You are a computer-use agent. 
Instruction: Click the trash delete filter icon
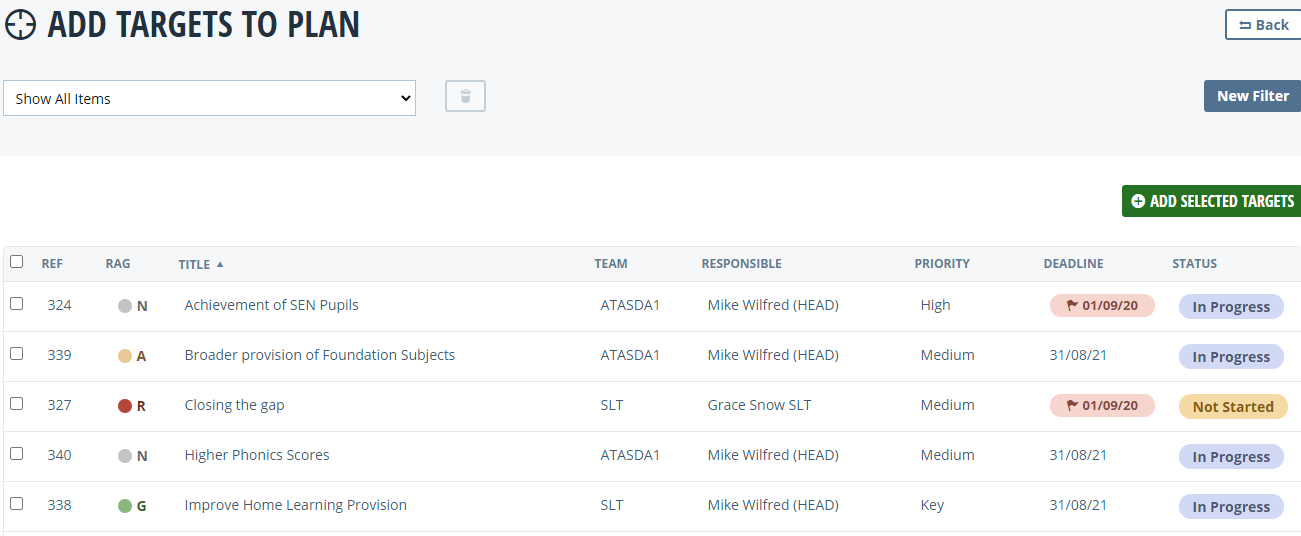click(465, 96)
